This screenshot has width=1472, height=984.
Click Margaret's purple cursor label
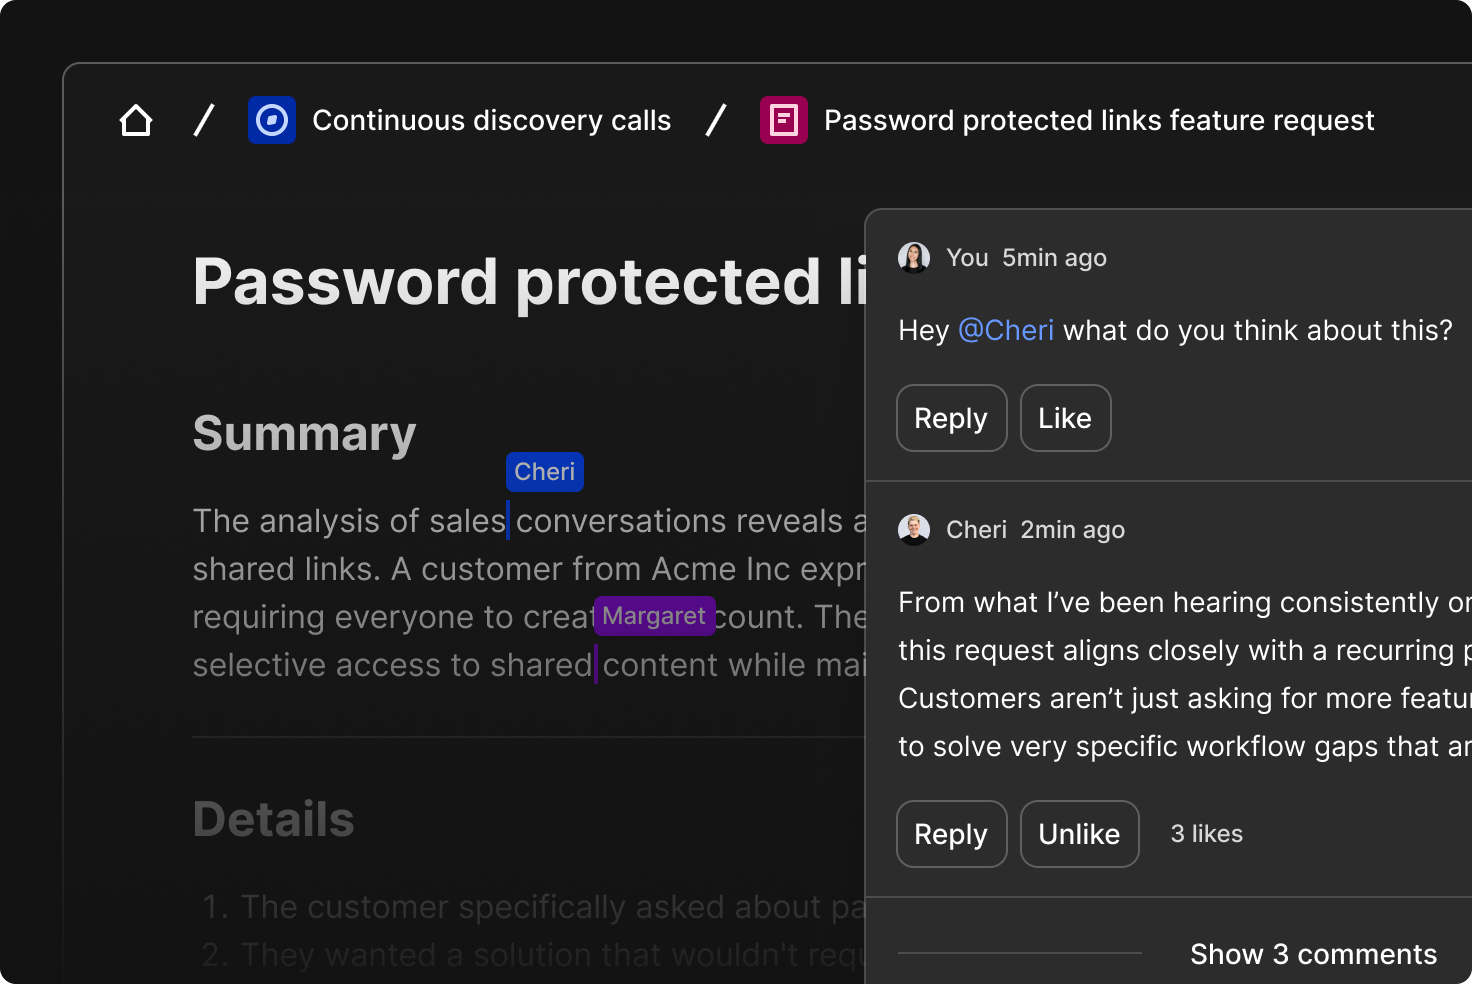pos(654,616)
